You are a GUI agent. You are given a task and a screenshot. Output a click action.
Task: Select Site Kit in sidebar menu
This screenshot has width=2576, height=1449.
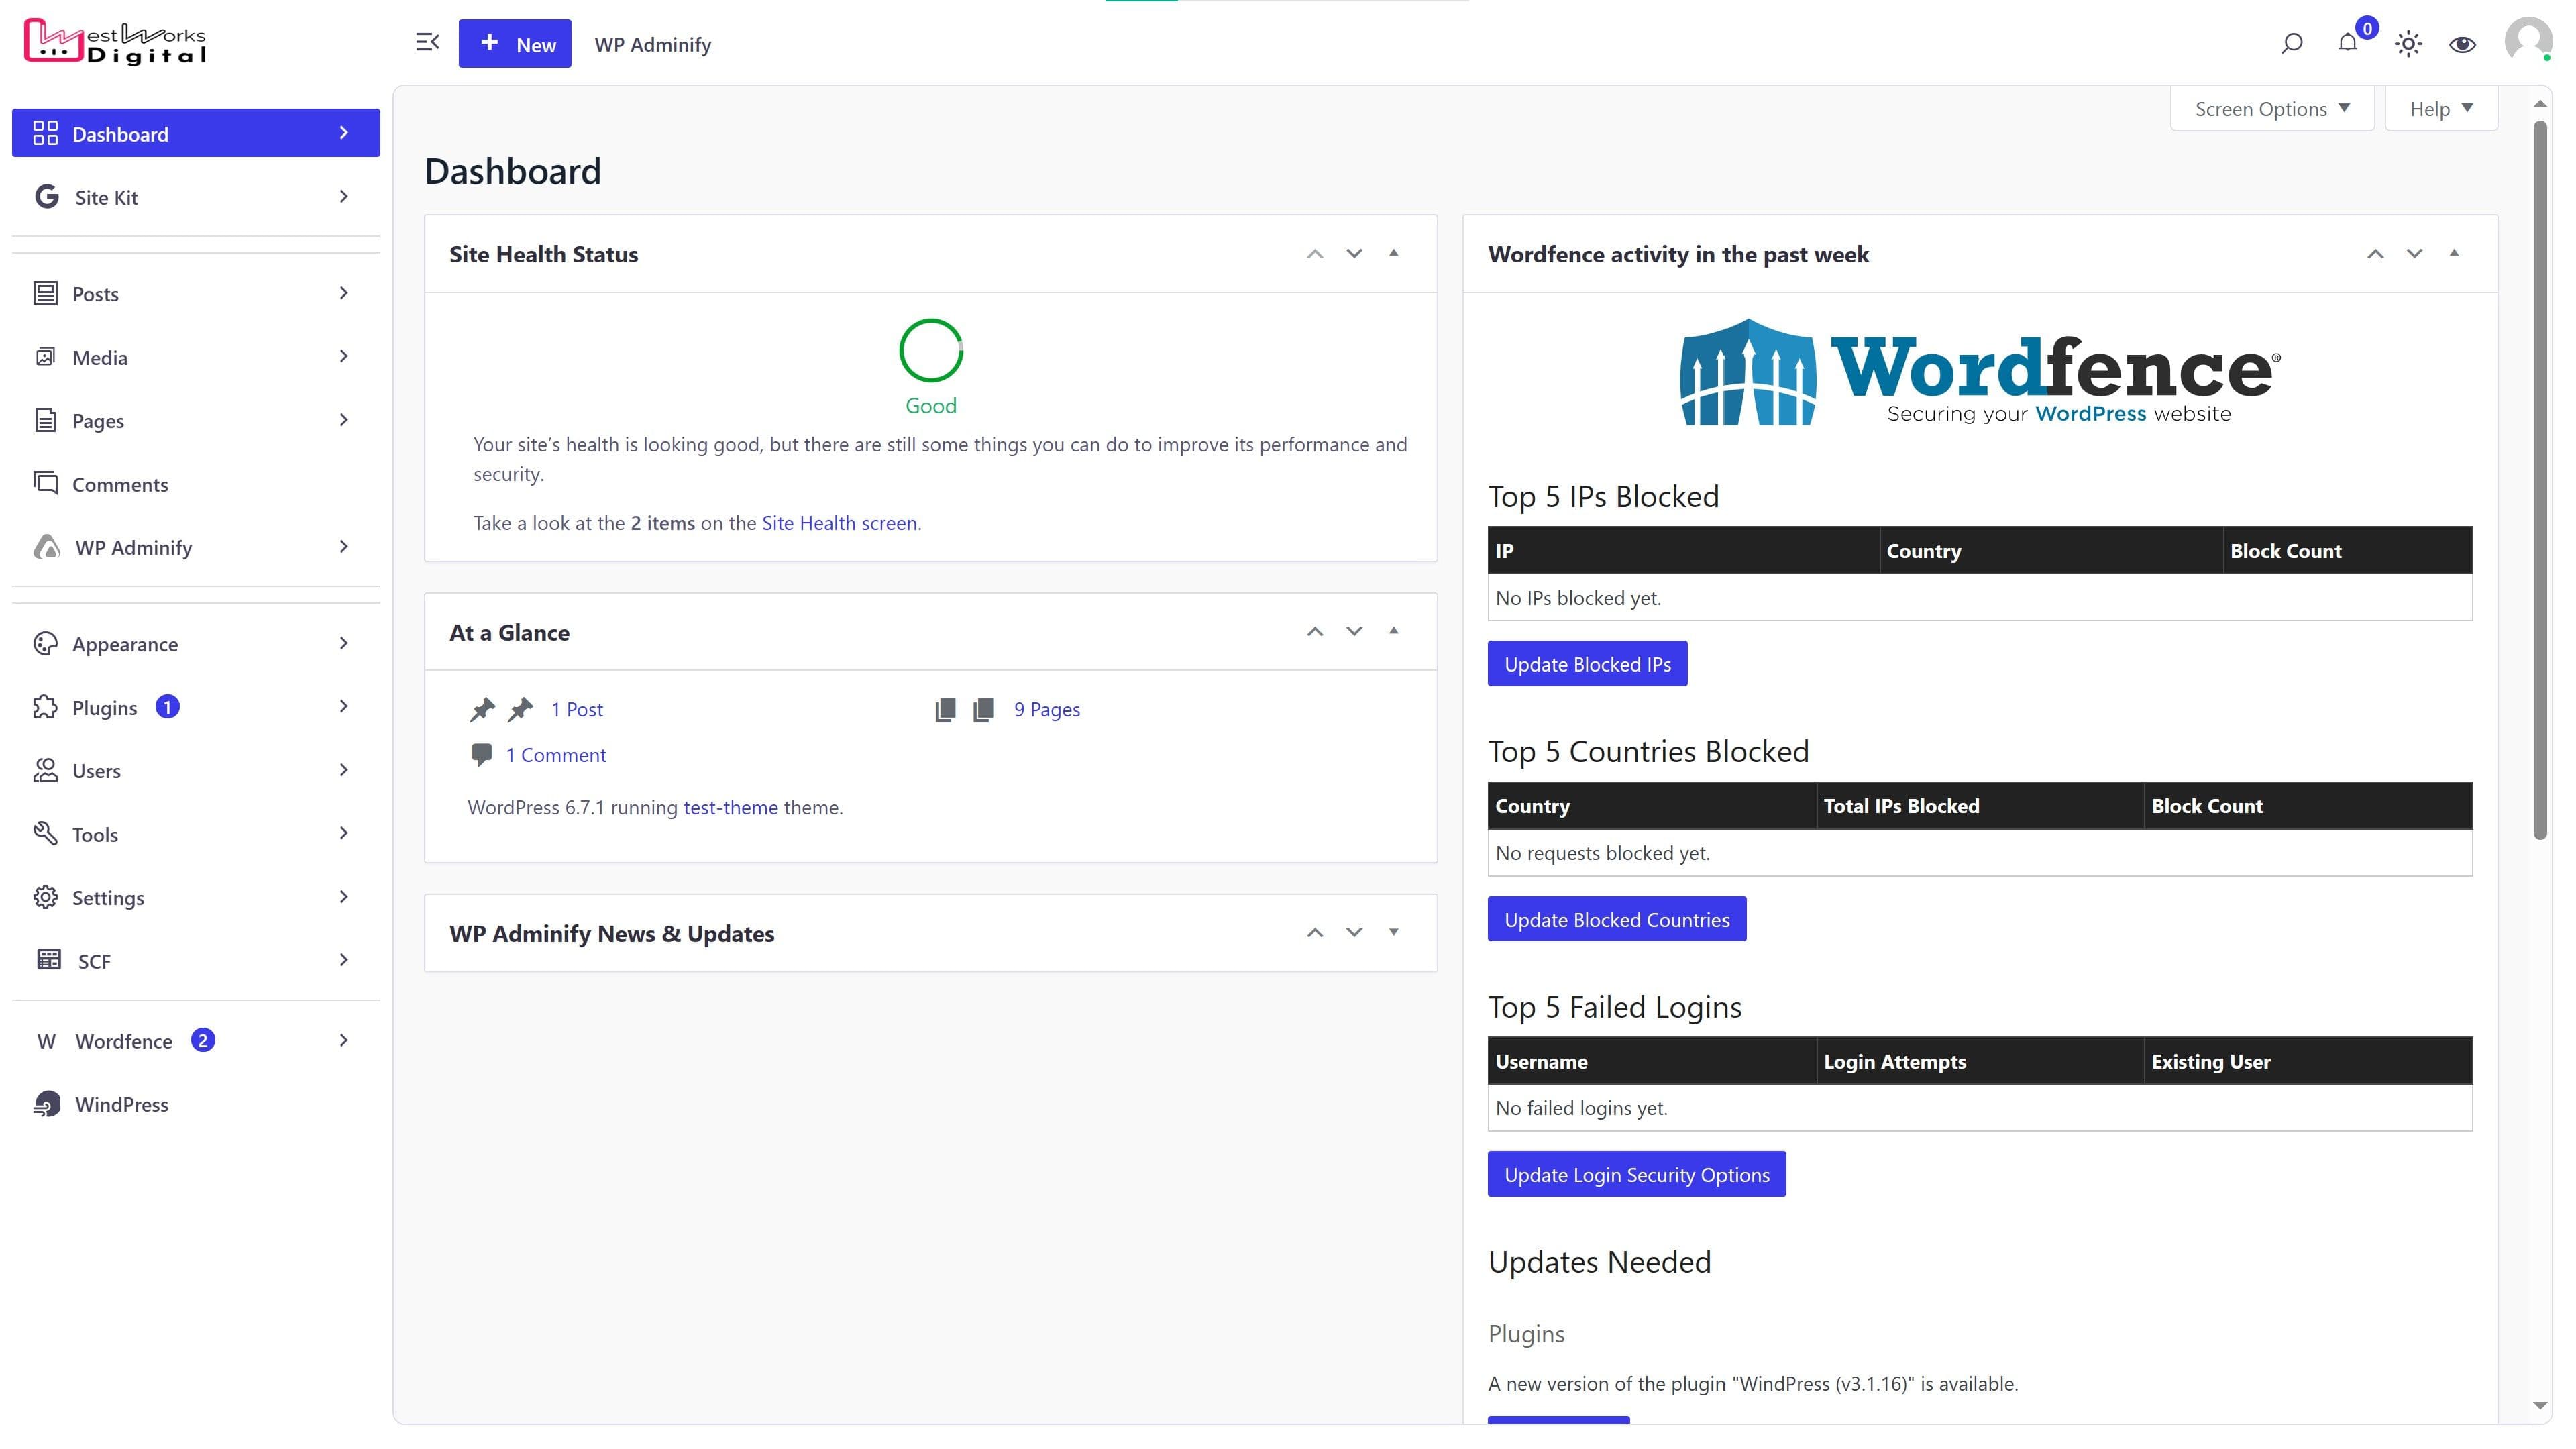point(106,197)
